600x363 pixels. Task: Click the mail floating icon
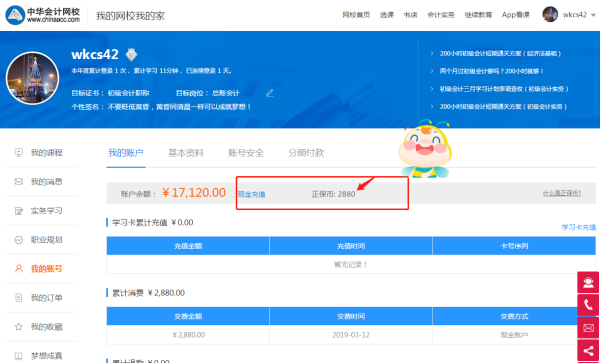pyautogui.click(x=588, y=328)
